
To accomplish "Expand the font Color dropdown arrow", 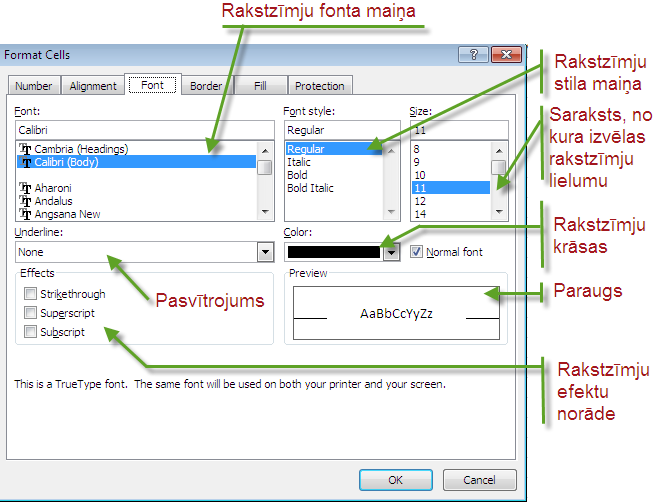I will pyautogui.click(x=392, y=252).
